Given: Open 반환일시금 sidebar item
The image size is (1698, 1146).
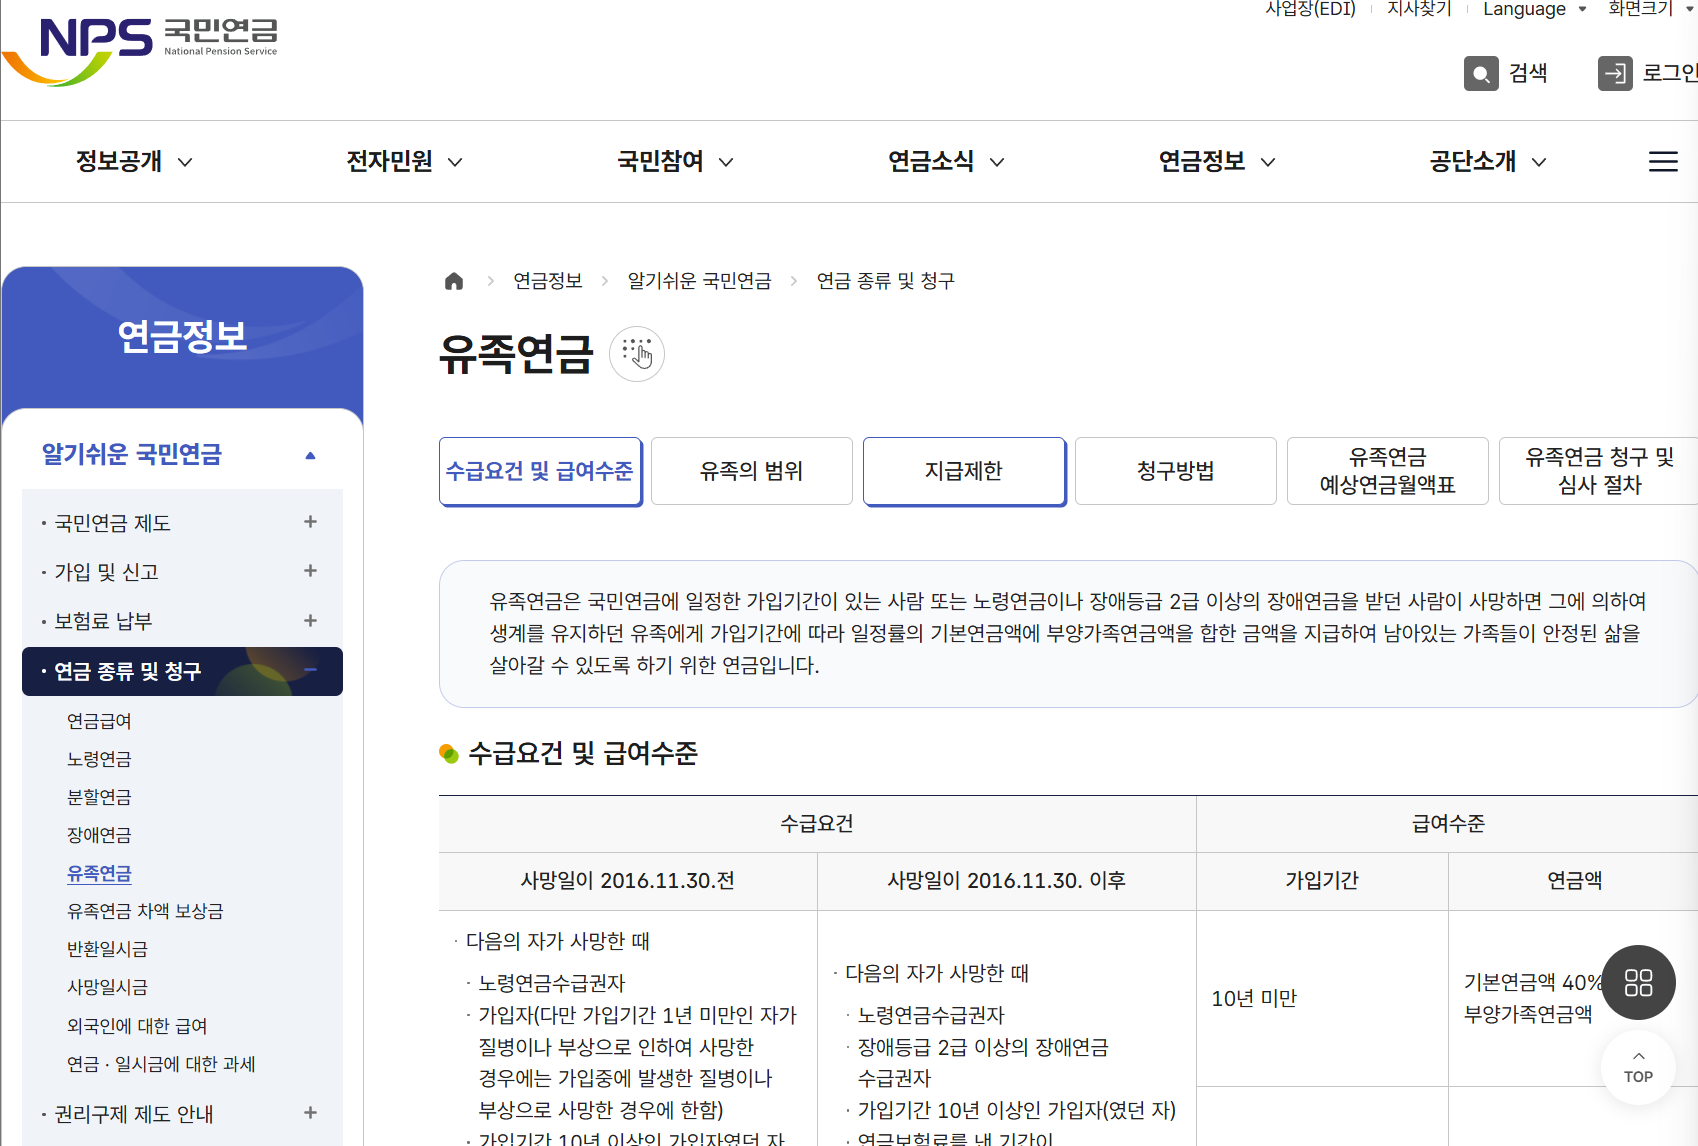Looking at the screenshot, I should [107, 949].
